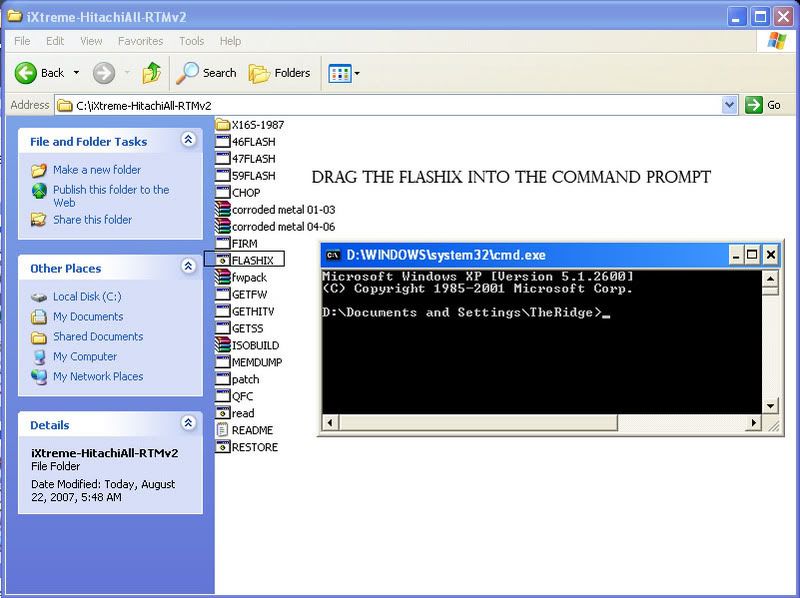Select the CHOP file icon

[x=222, y=192]
